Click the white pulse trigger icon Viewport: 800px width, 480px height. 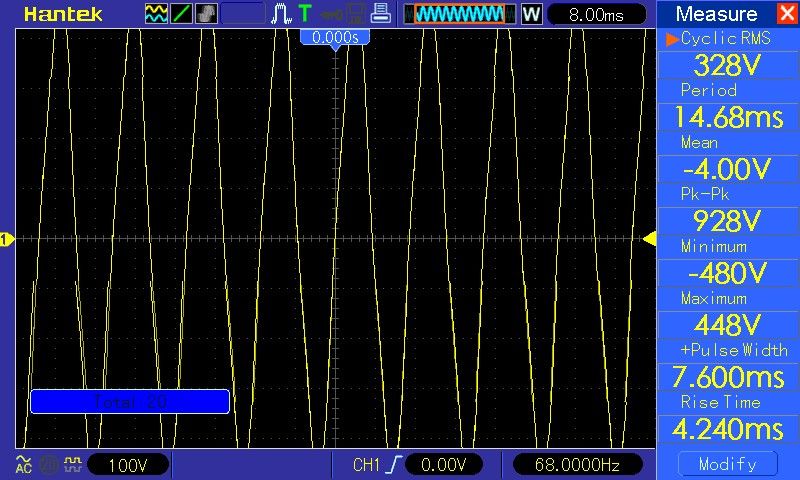click(281, 14)
